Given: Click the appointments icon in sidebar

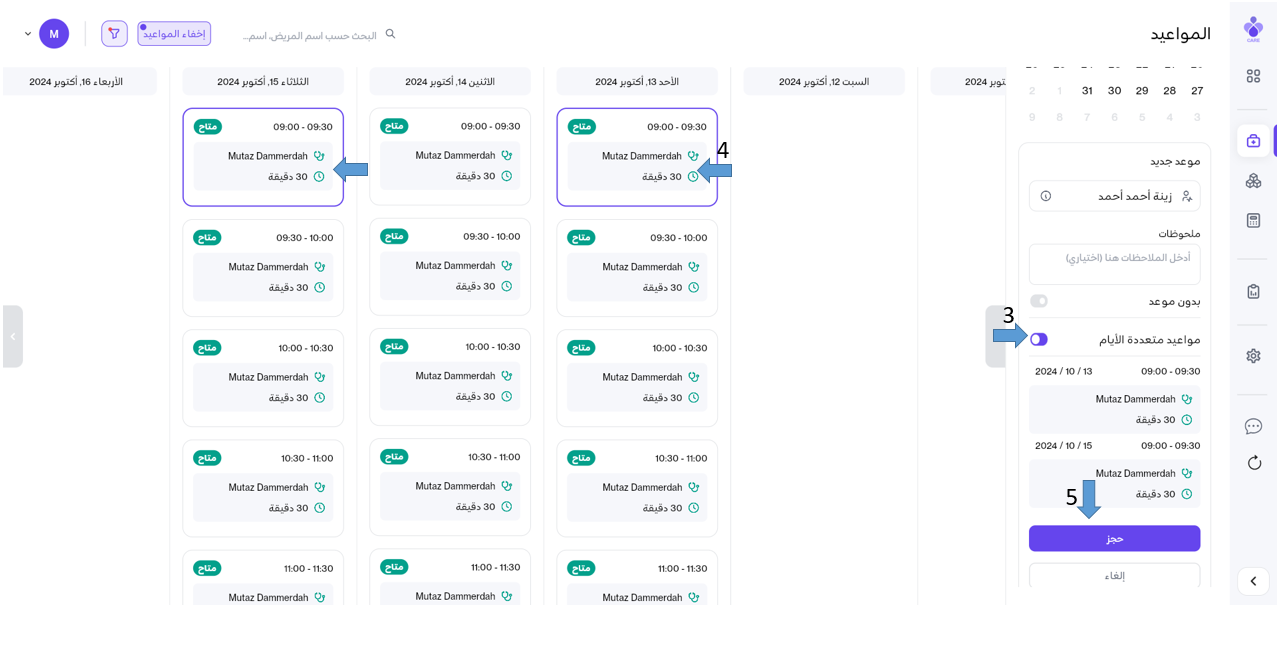Looking at the screenshot, I should (1253, 141).
